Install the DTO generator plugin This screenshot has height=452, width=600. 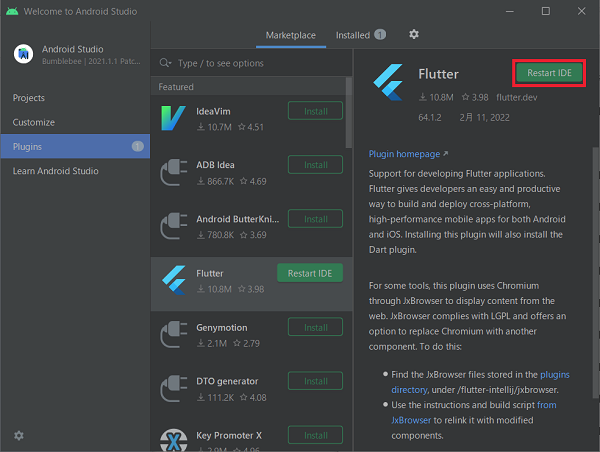pyautogui.click(x=315, y=381)
